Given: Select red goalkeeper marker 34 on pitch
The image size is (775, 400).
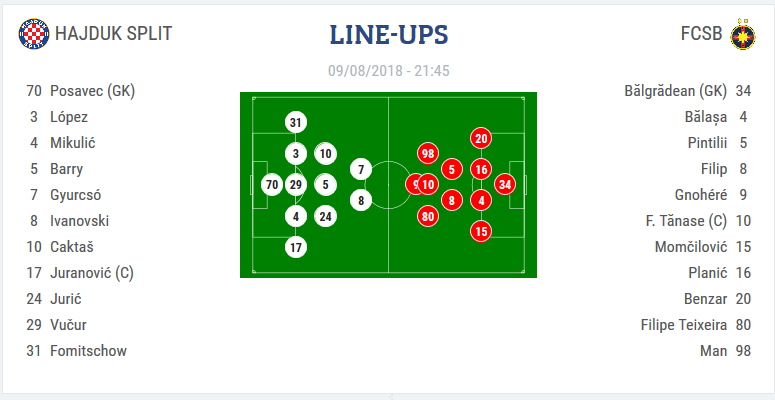Looking at the screenshot, I should click(505, 184).
